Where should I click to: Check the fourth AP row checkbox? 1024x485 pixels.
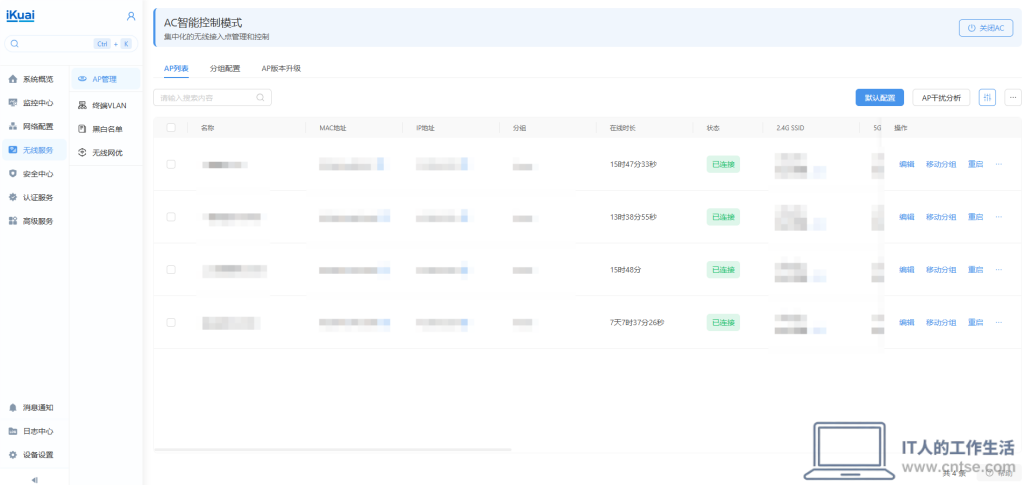[x=171, y=322]
